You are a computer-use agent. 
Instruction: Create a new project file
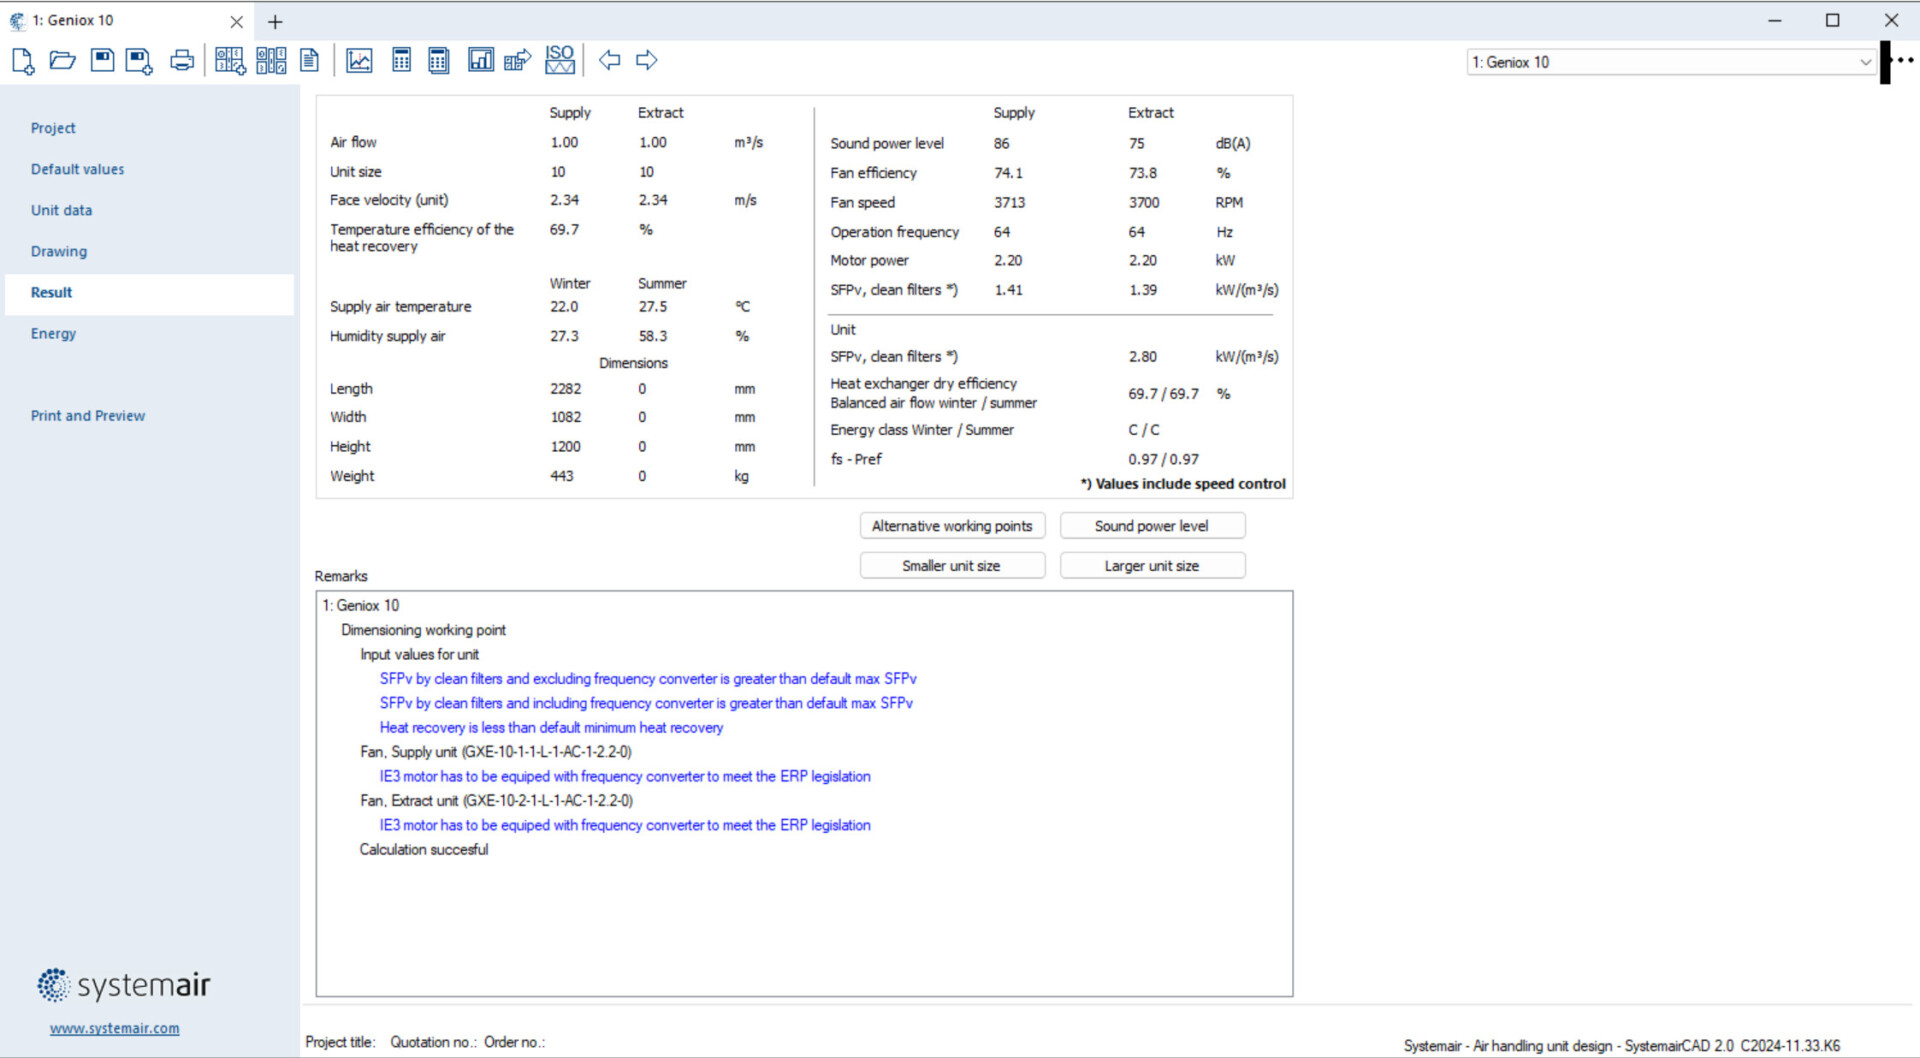(x=22, y=61)
